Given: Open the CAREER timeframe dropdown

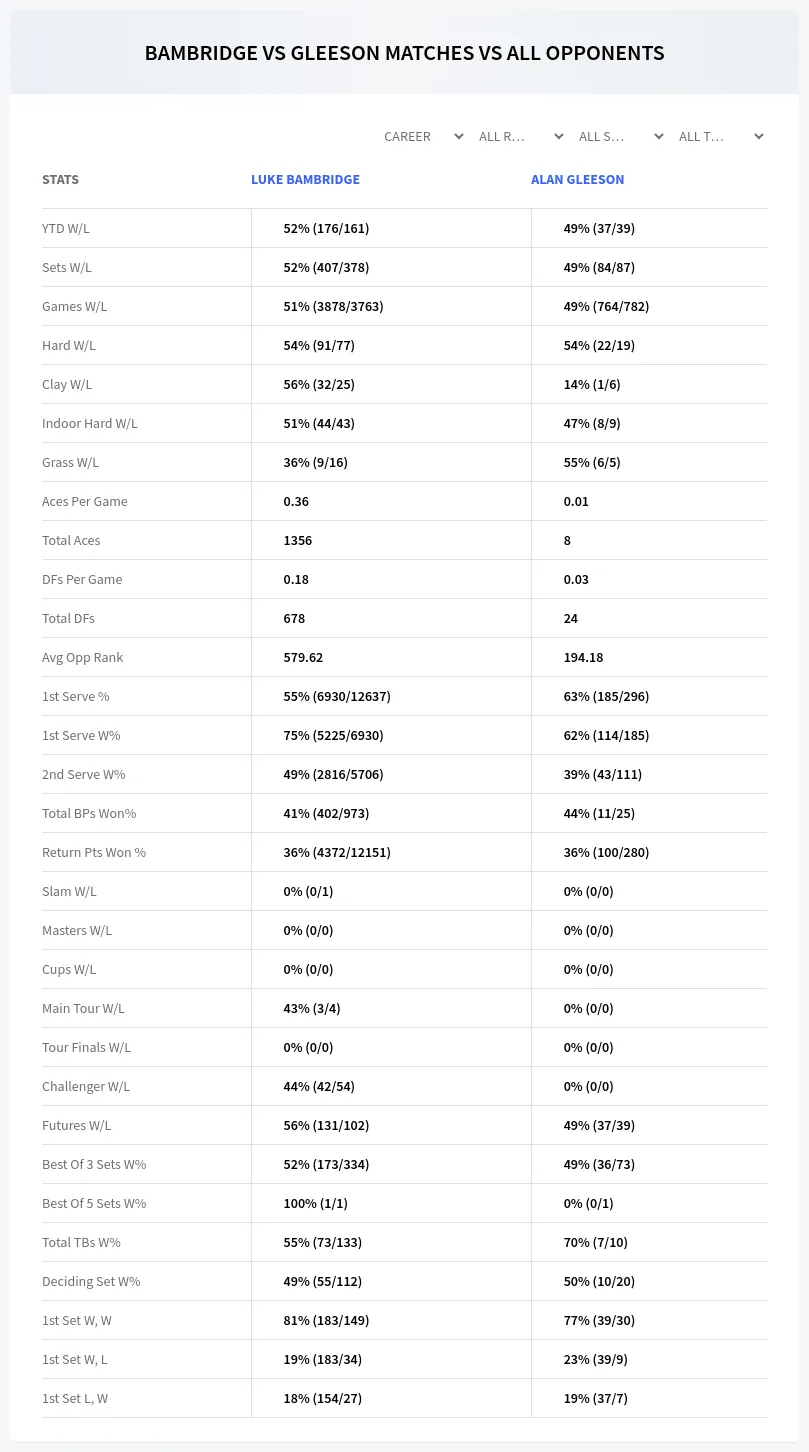Looking at the screenshot, I should click(x=423, y=136).
